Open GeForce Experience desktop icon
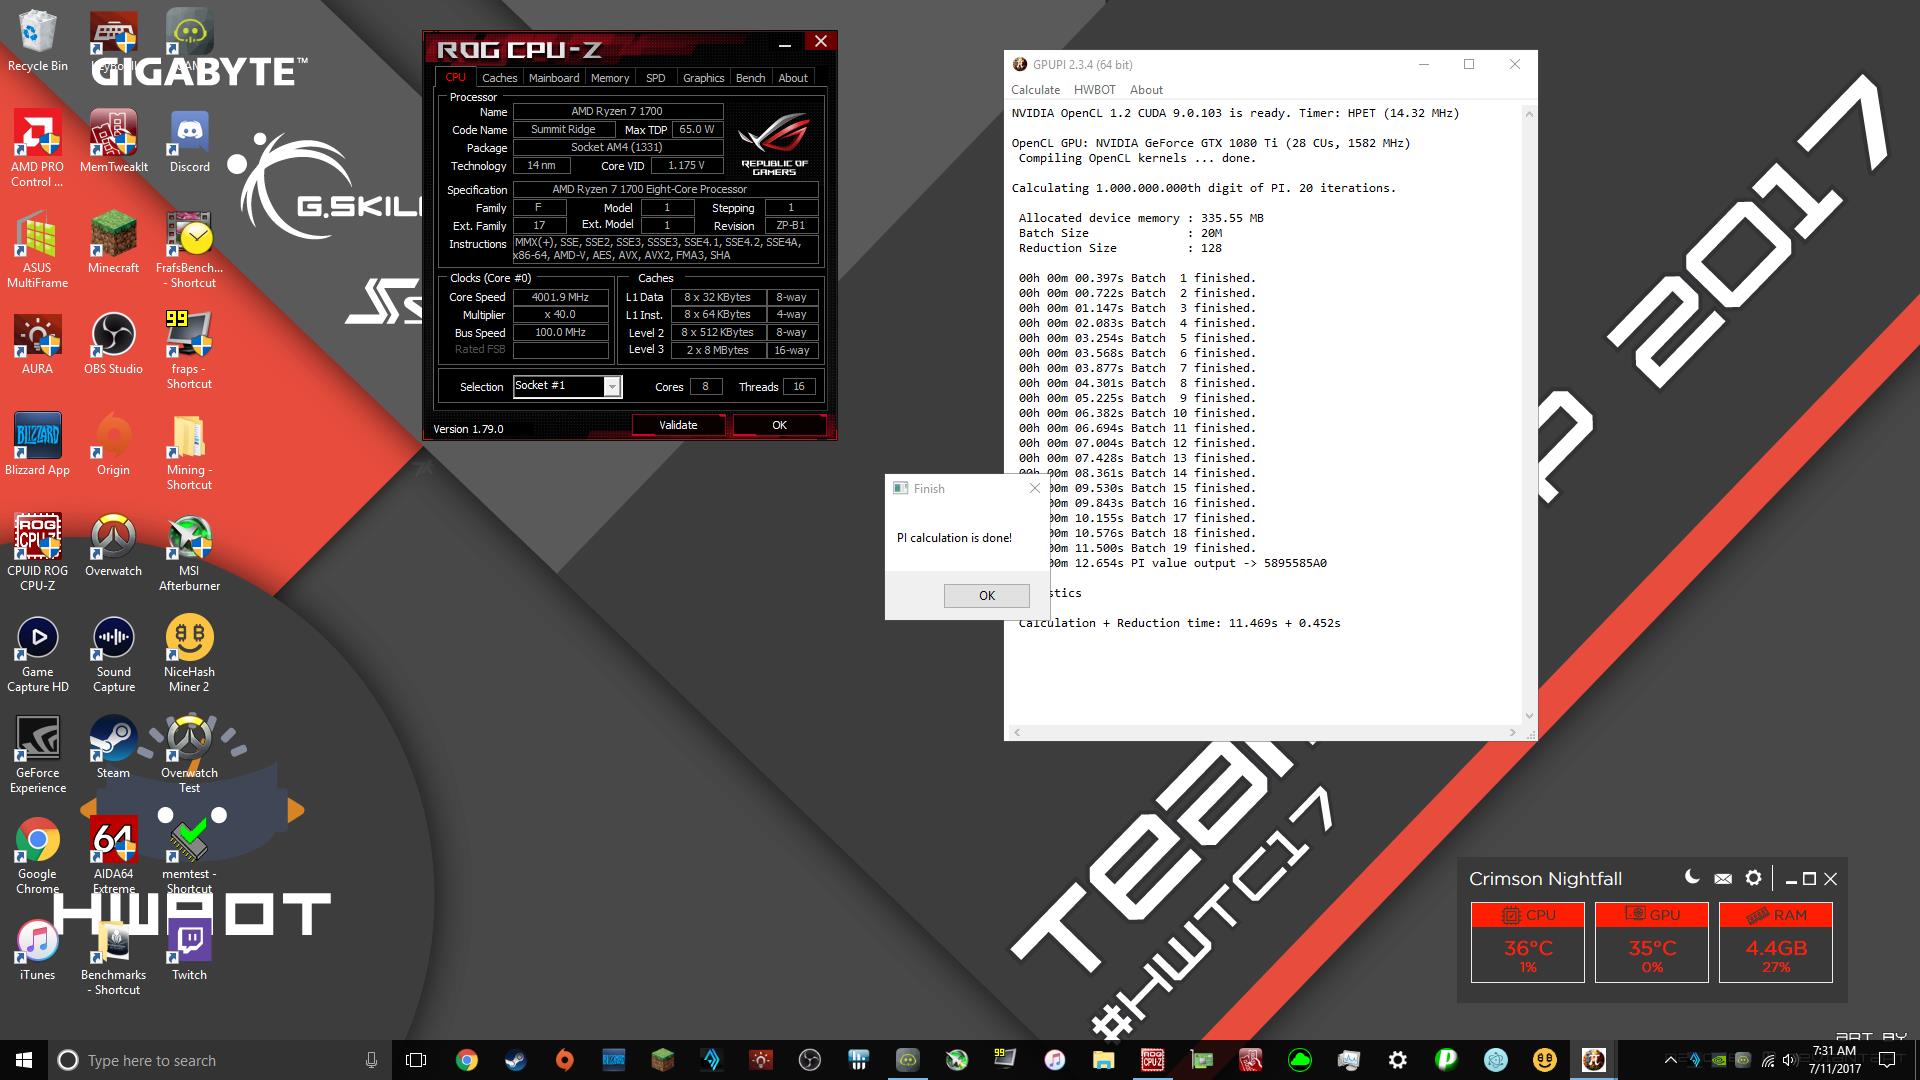 pyautogui.click(x=37, y=755)
